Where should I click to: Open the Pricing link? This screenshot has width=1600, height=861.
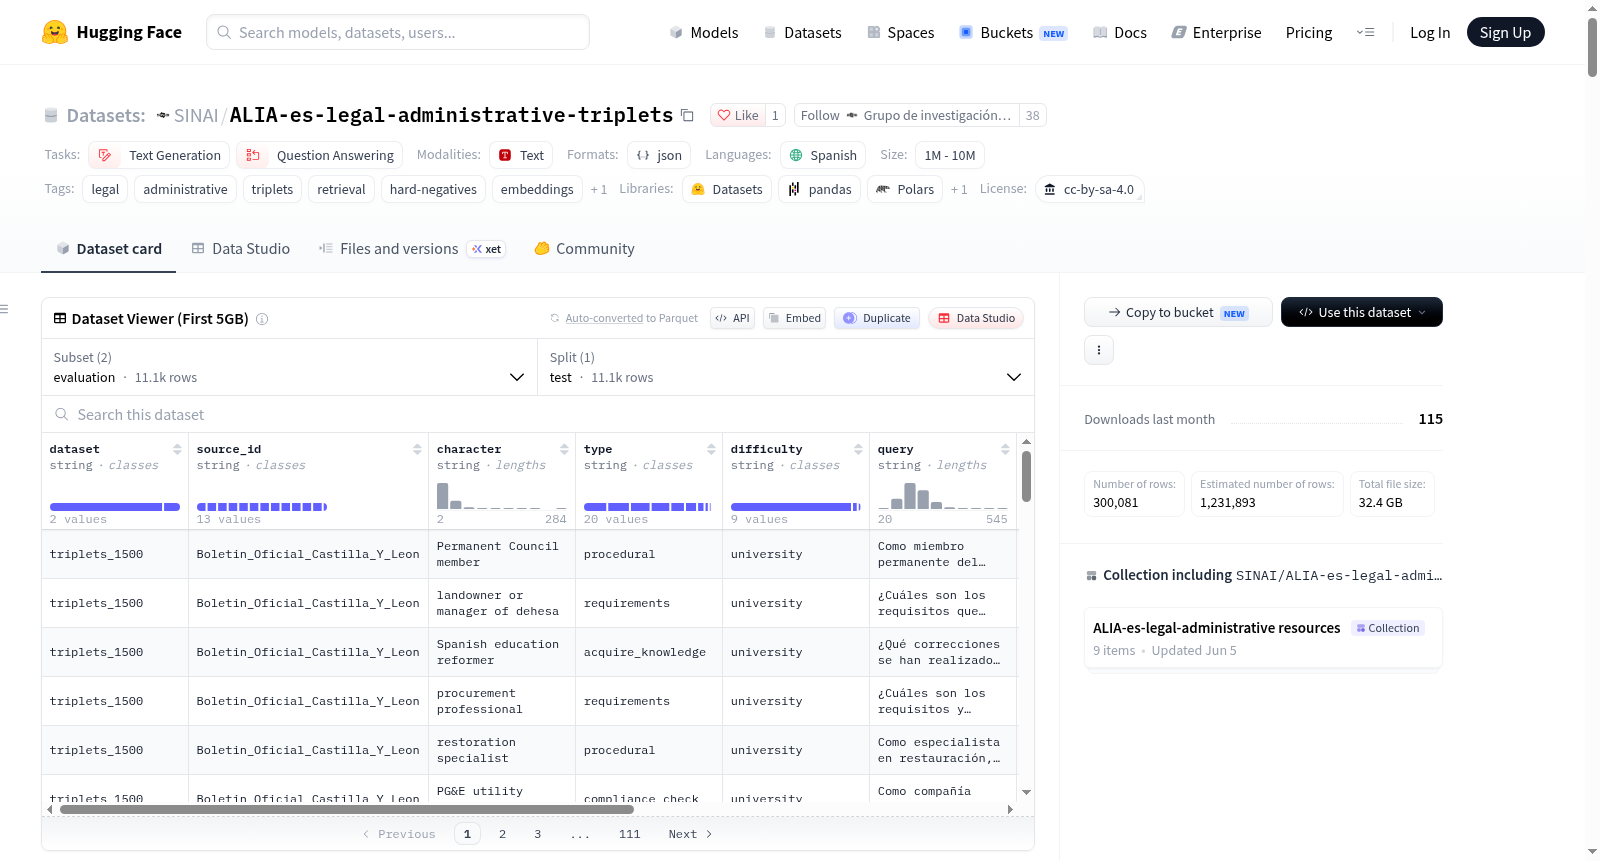pos(1309,32)
